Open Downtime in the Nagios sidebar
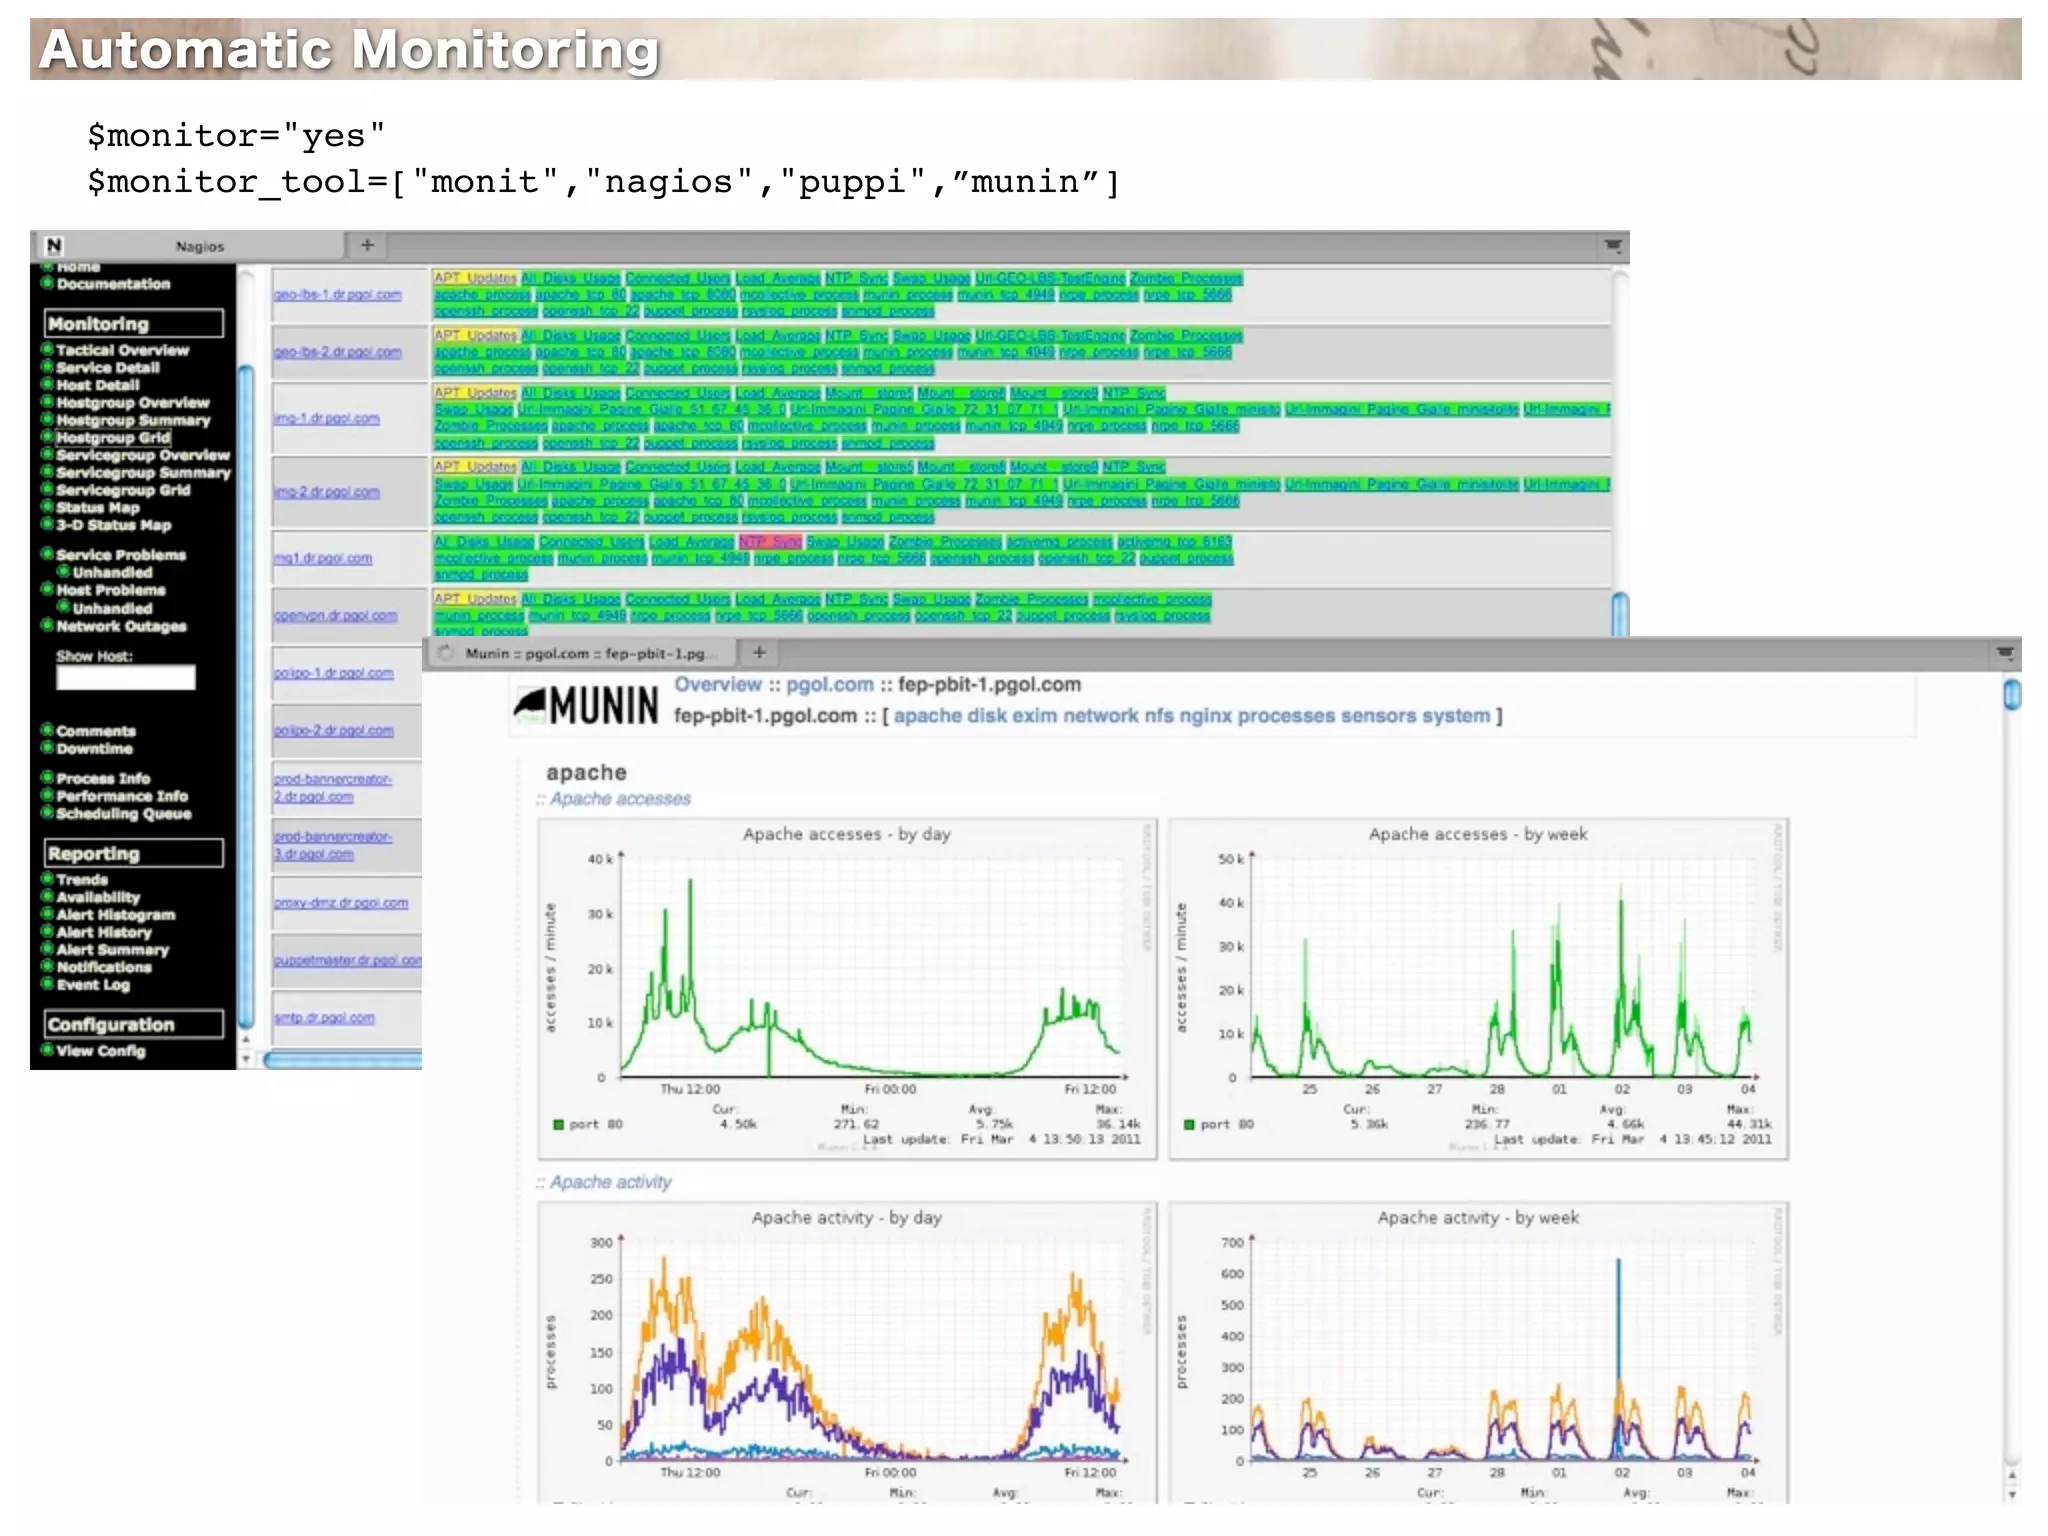Viewport: 2048px width, 1536px height. click(x=94, y=749)
